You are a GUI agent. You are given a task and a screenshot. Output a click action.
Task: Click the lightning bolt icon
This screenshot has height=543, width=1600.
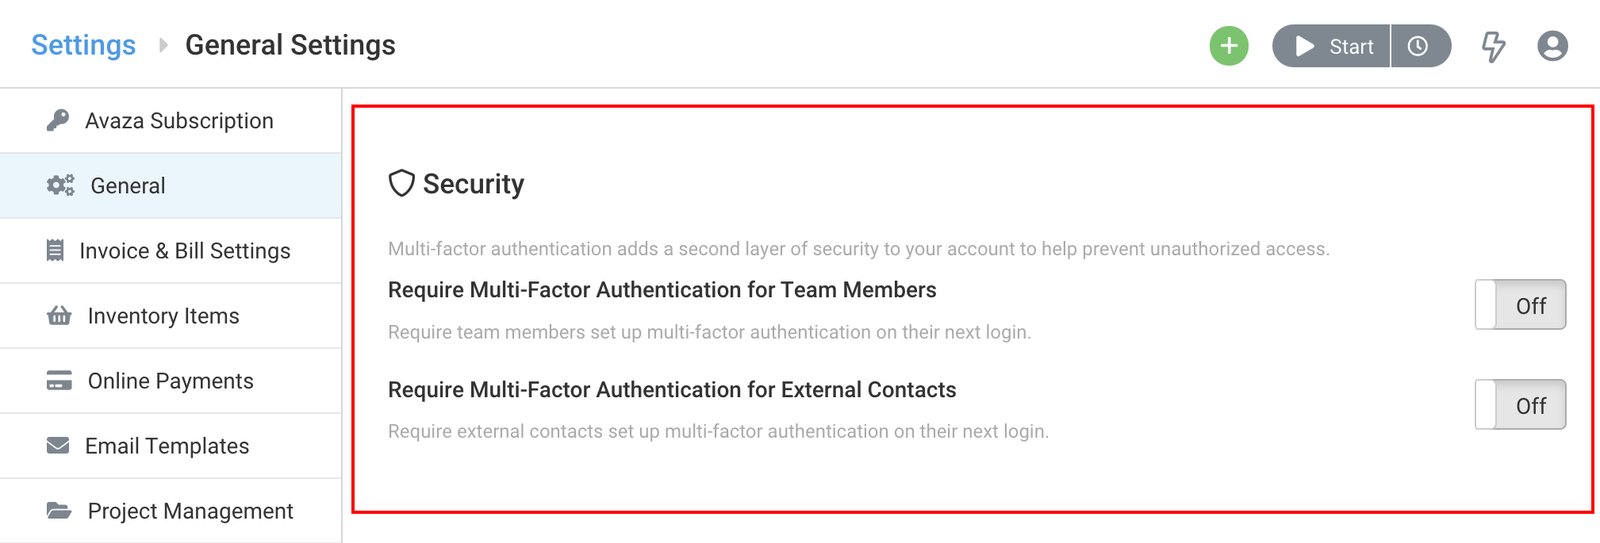point(1493,46)
